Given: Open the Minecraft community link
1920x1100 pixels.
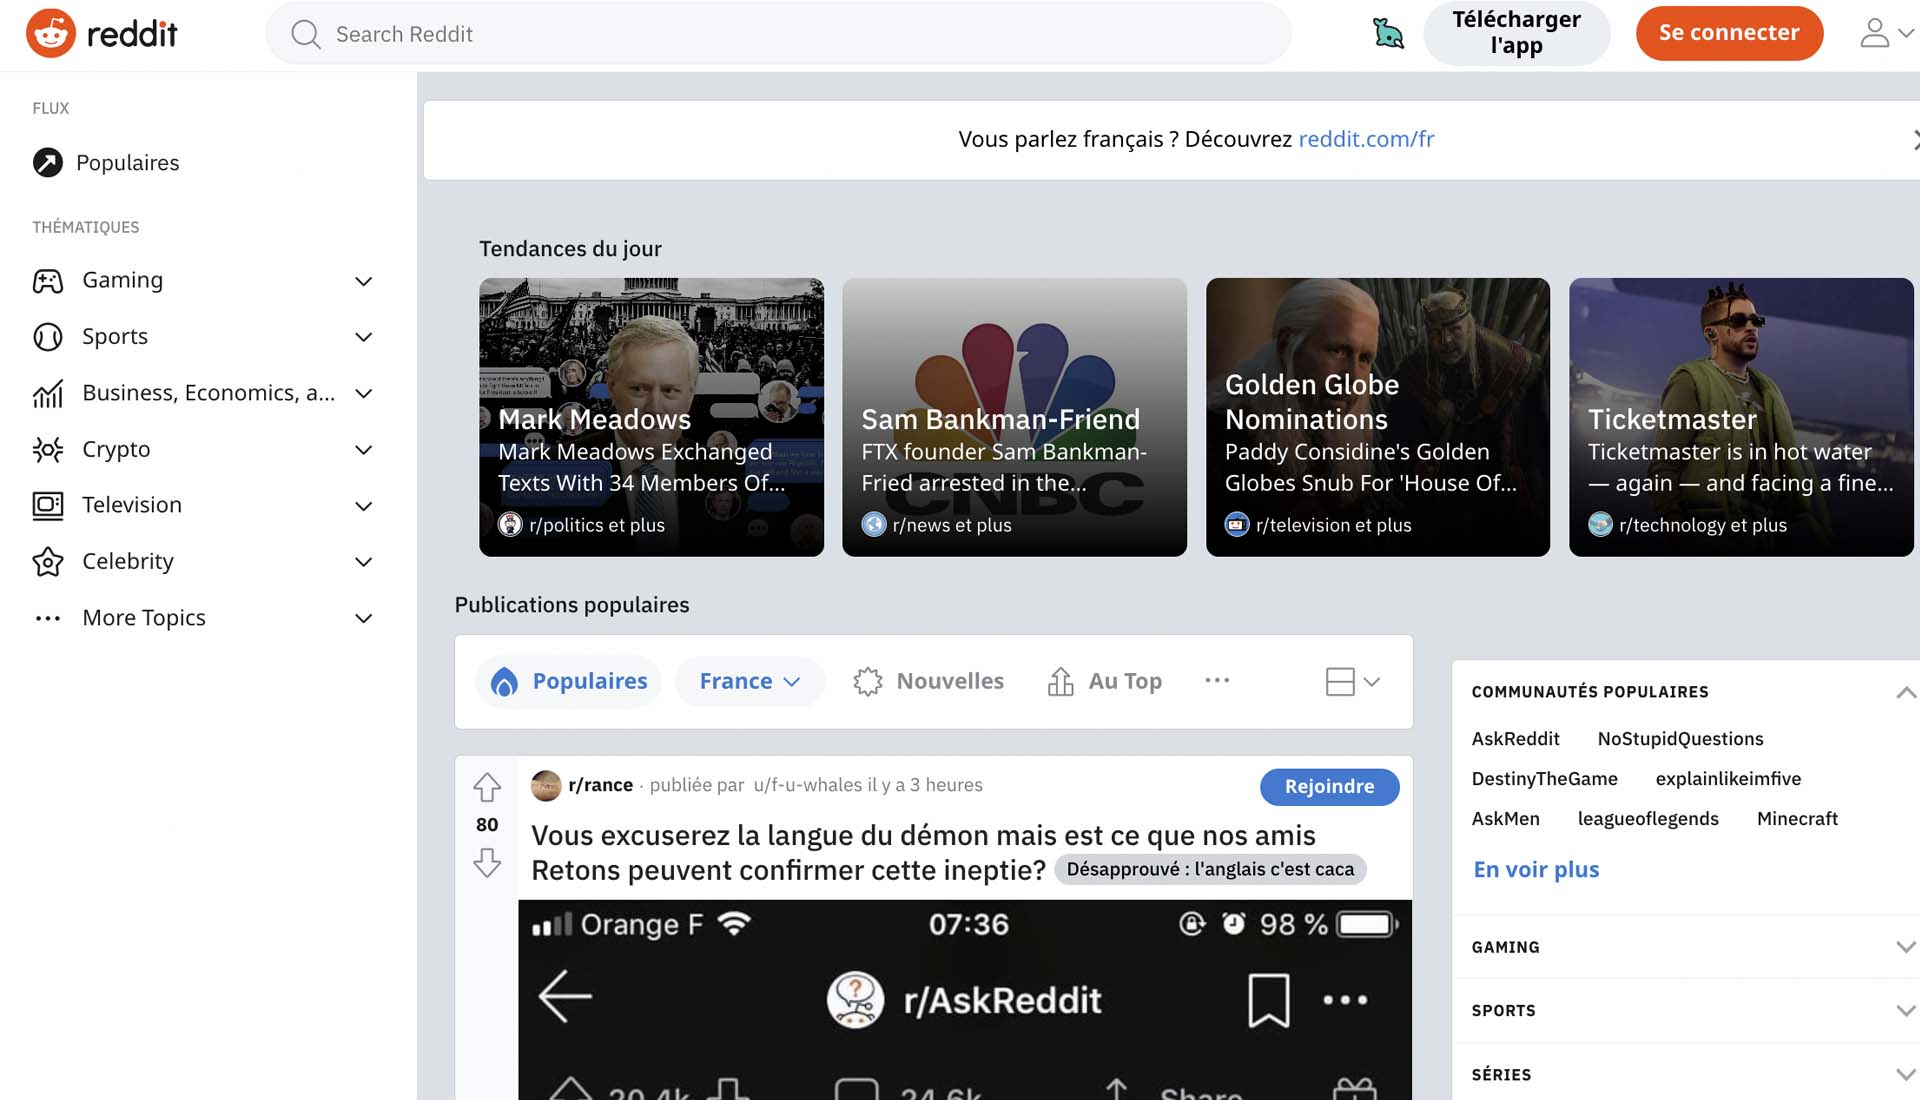Looking at the screenshot, I should (x=1797, y=819).
